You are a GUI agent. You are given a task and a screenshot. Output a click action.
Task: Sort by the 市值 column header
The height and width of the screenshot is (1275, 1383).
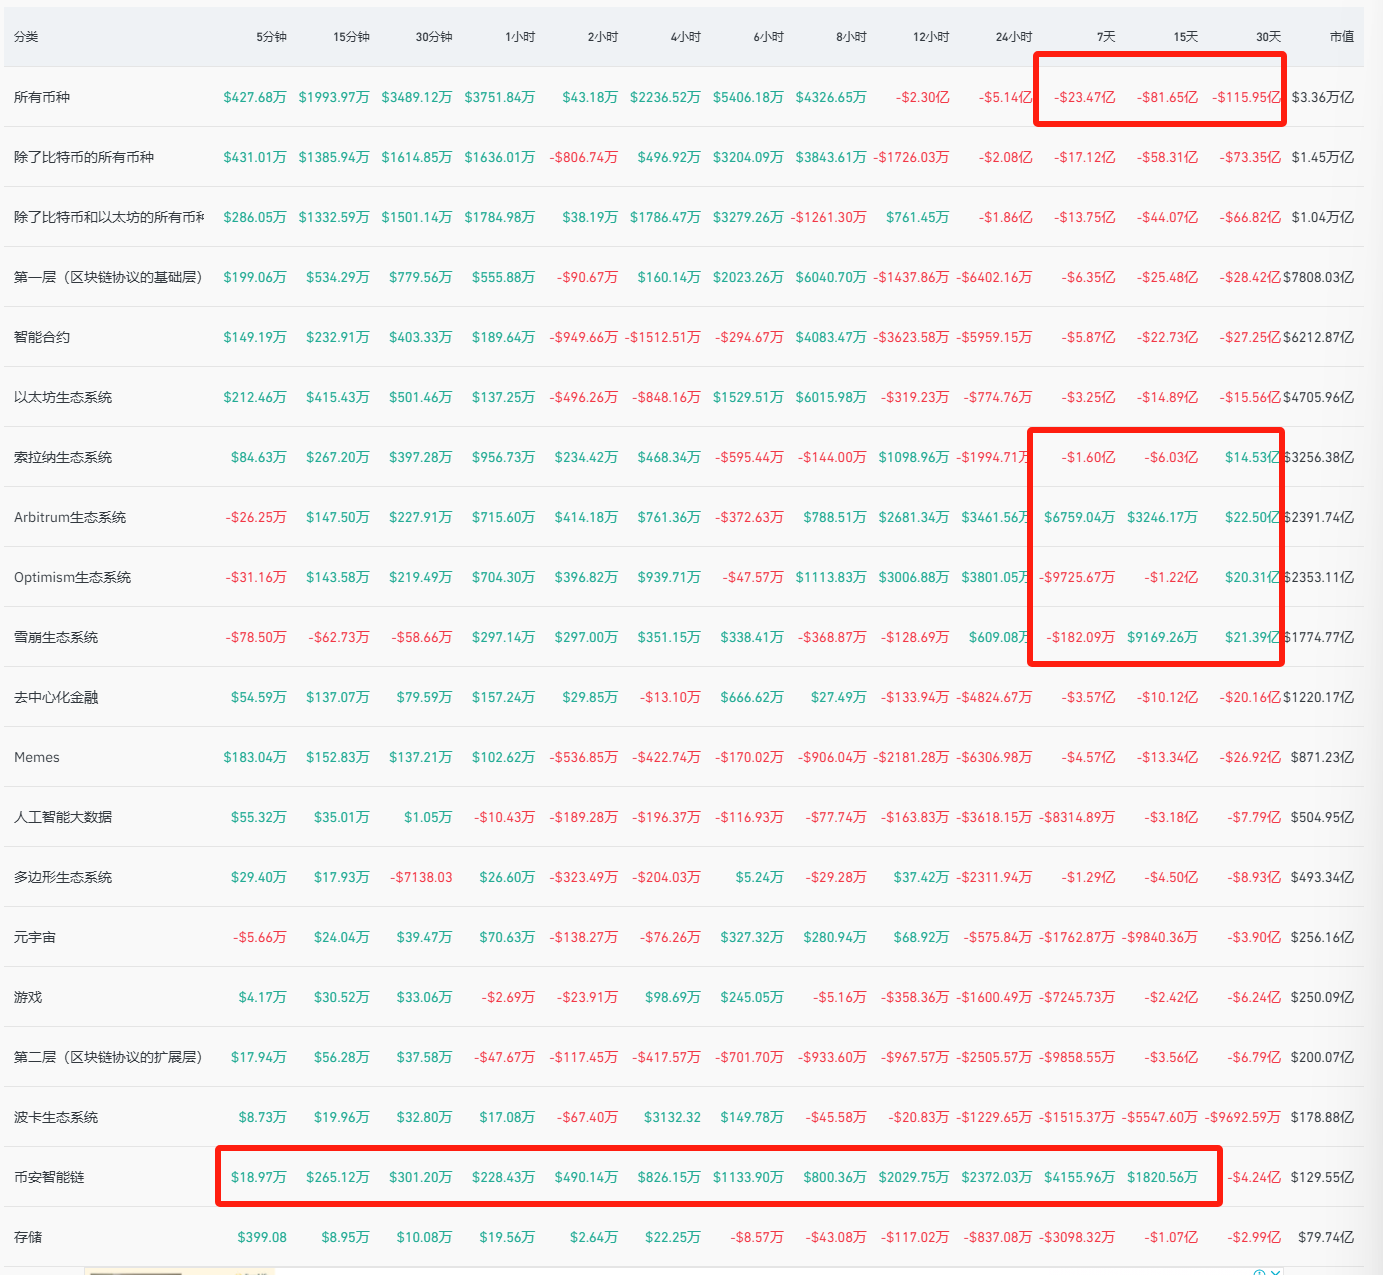pos(1342,37)
